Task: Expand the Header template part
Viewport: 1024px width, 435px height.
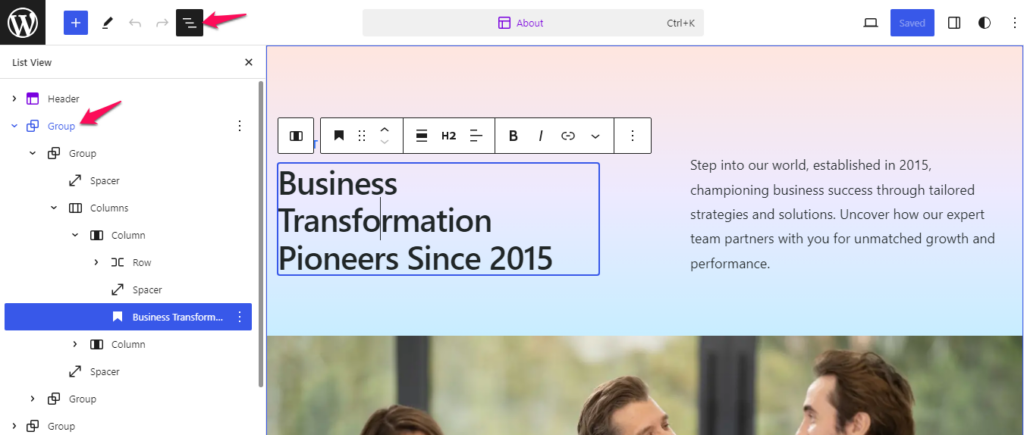Action: point(14,99)
